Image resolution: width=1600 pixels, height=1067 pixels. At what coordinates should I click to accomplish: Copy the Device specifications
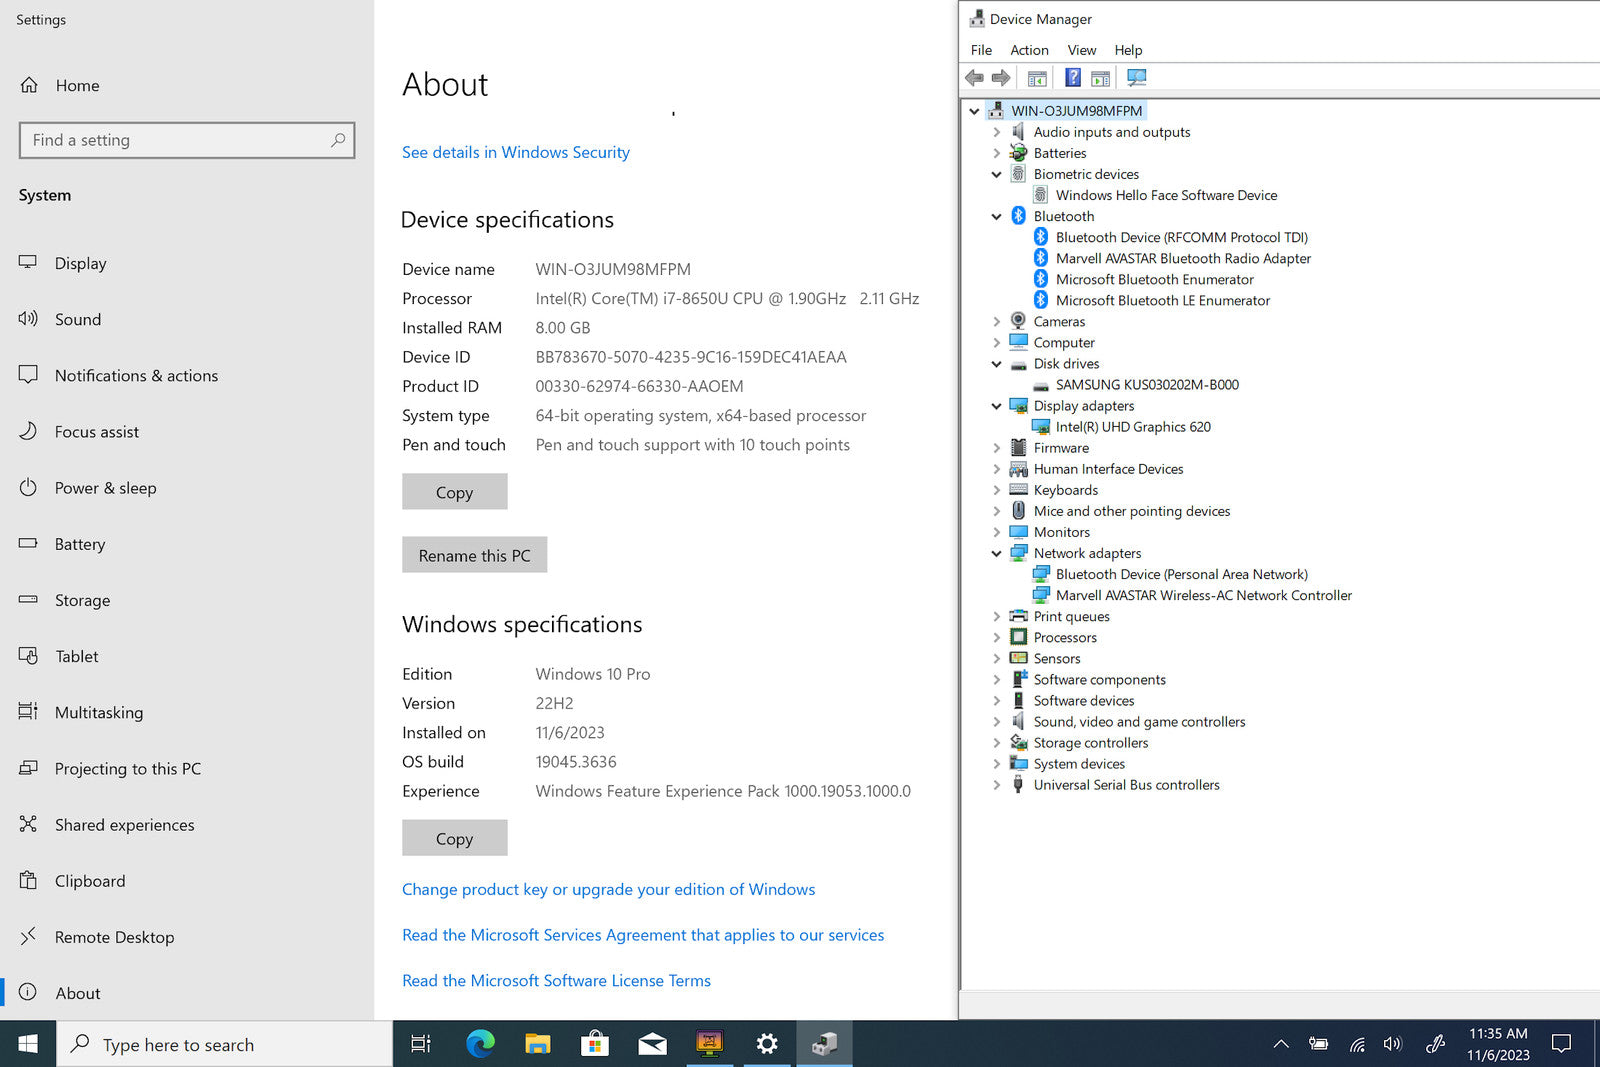pyautogui.click(x=454, y=492)
